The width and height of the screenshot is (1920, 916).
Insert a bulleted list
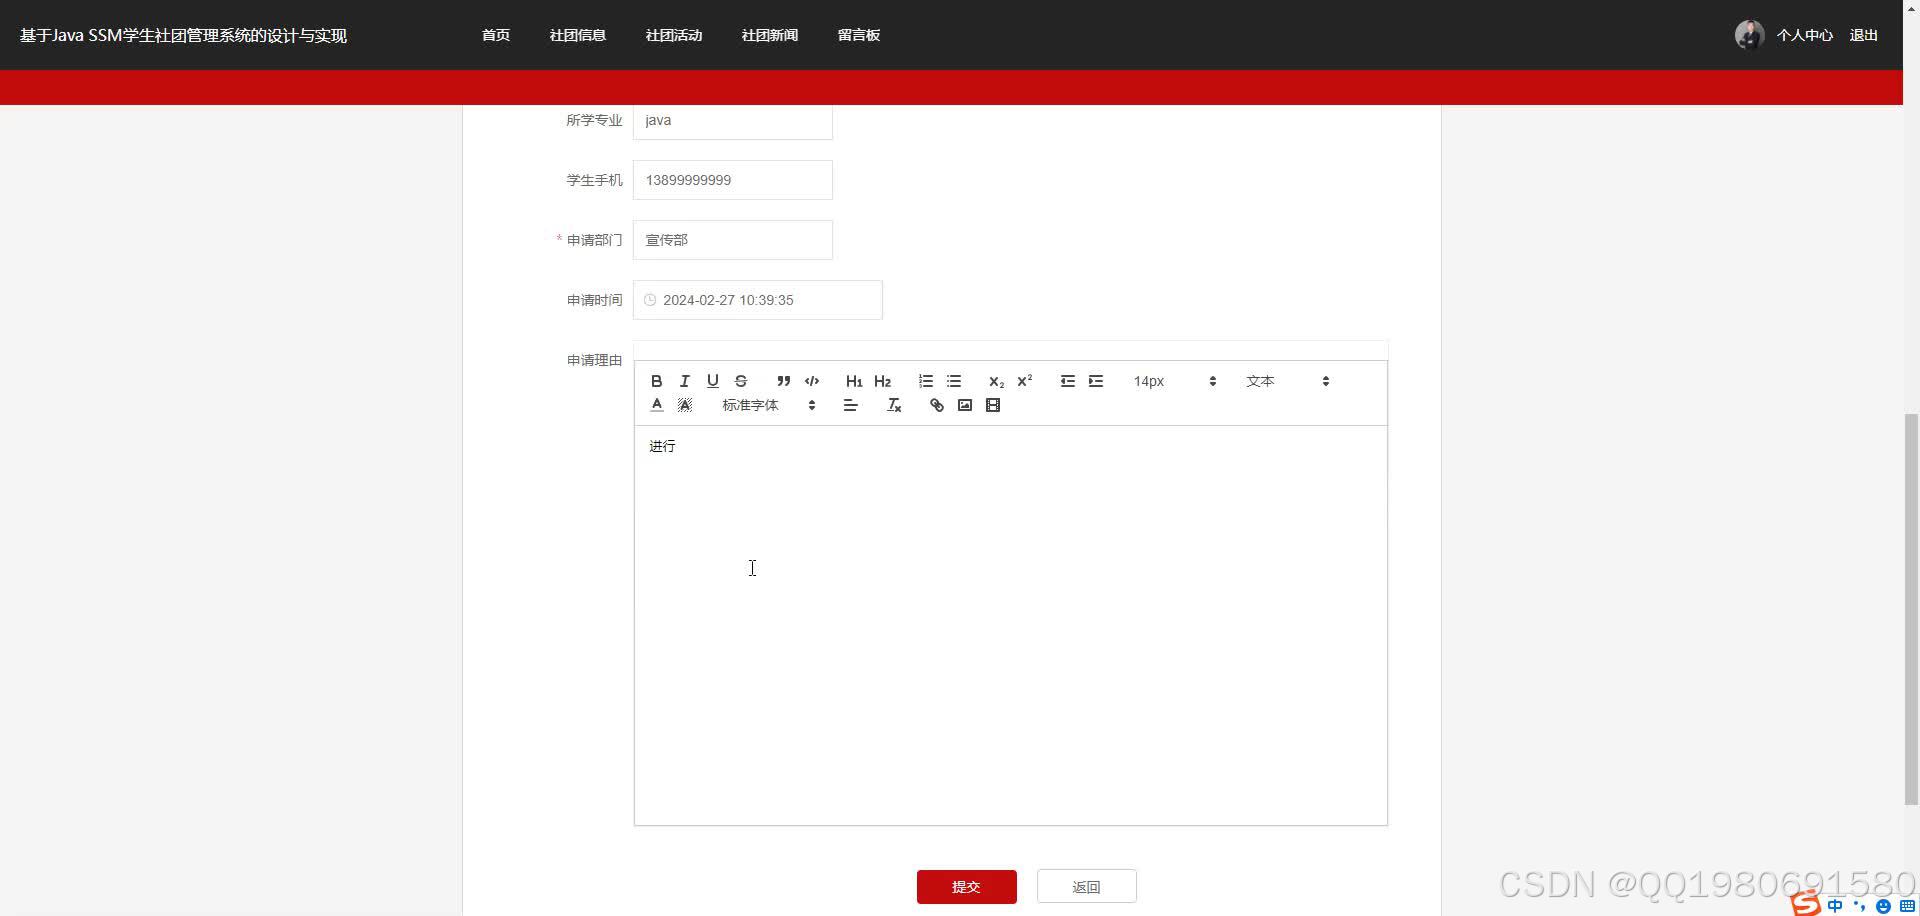(x=954, y=381)
